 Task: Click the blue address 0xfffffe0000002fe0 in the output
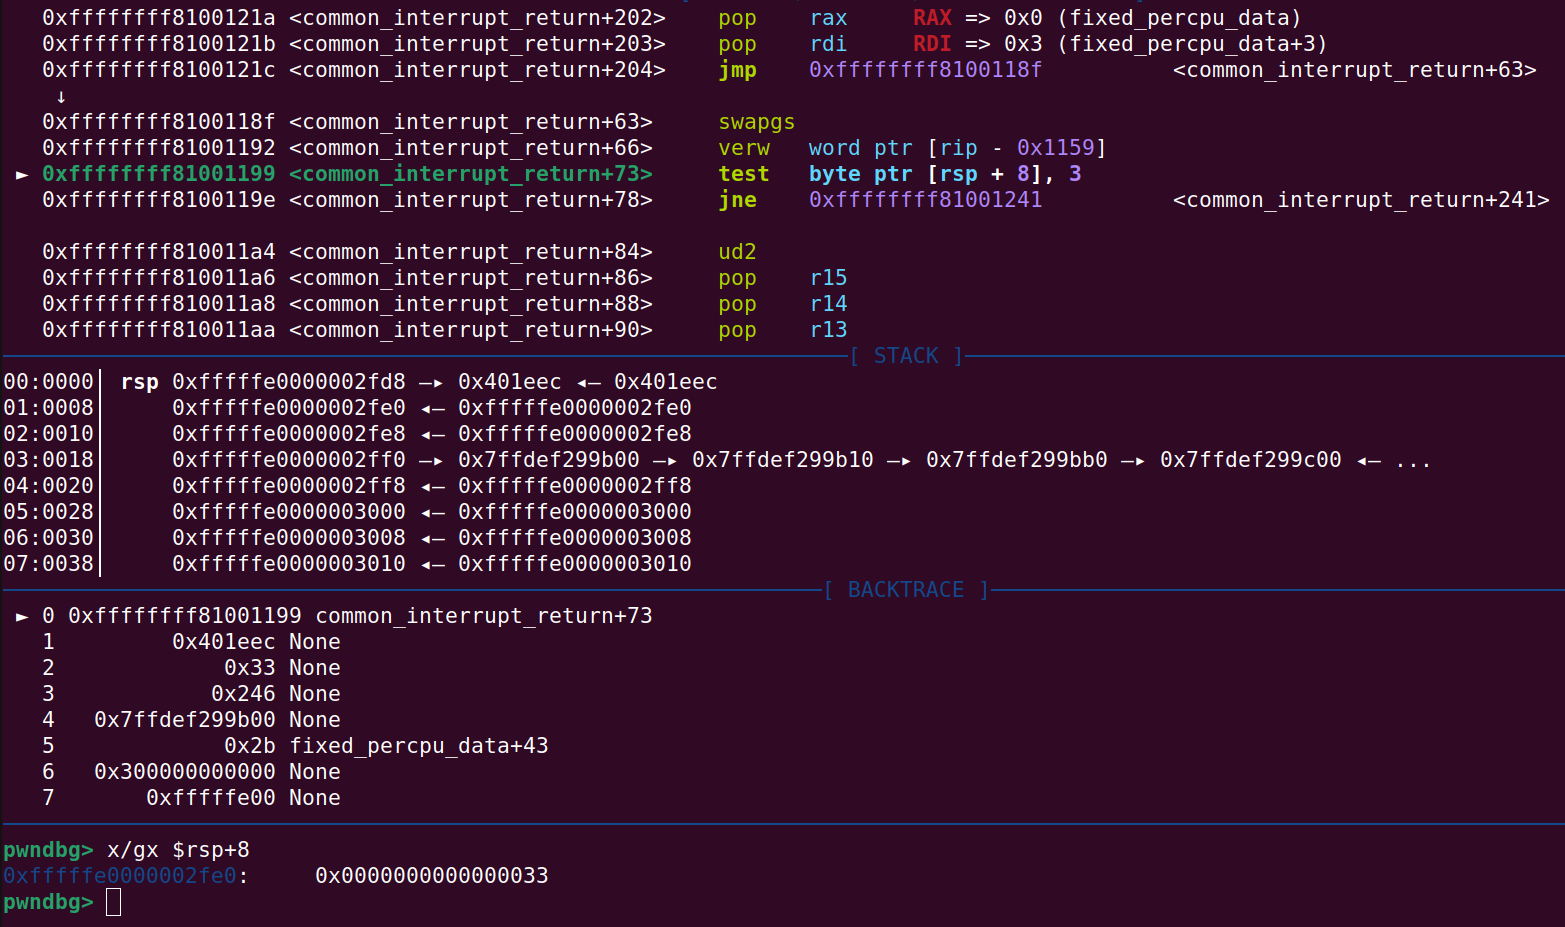120,876
